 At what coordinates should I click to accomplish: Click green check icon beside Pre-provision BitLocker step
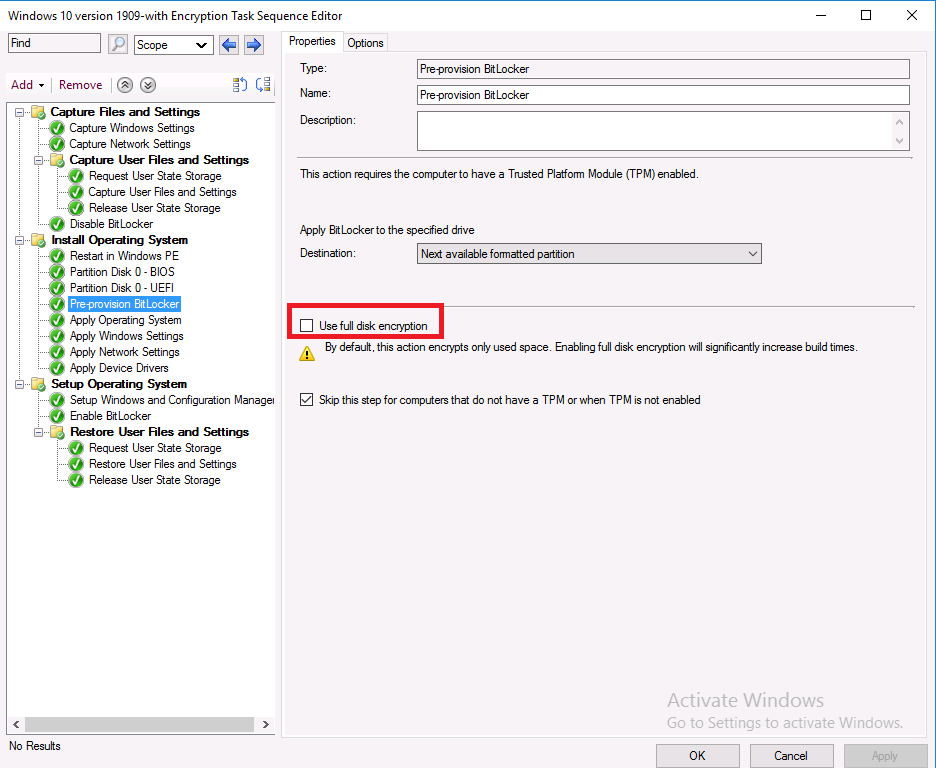tap(57, 304)
